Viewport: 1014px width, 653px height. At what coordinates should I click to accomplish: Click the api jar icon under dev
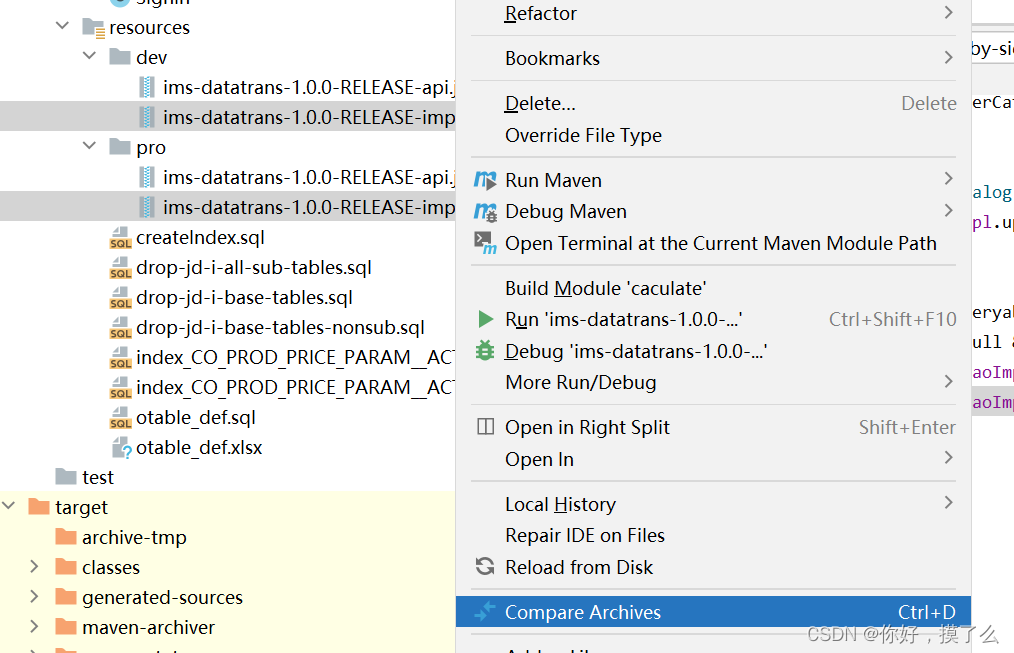point(147,87)
